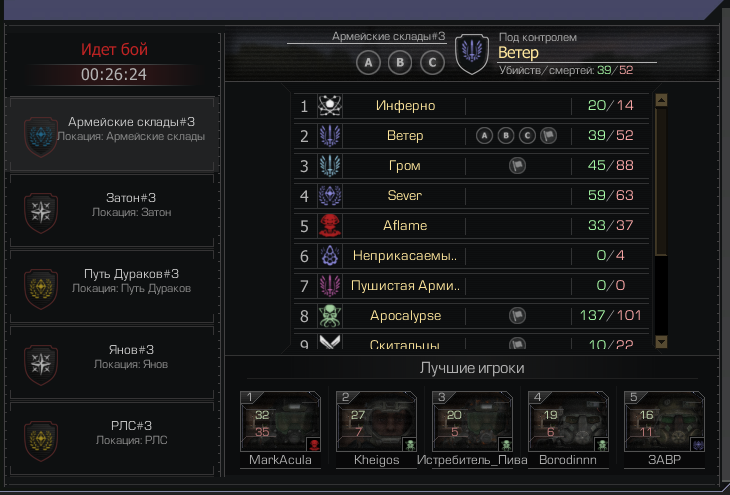Select the Затон#3 battle entry
The height and width of the screenshot is (495, 730).
[x=112, y=211]
